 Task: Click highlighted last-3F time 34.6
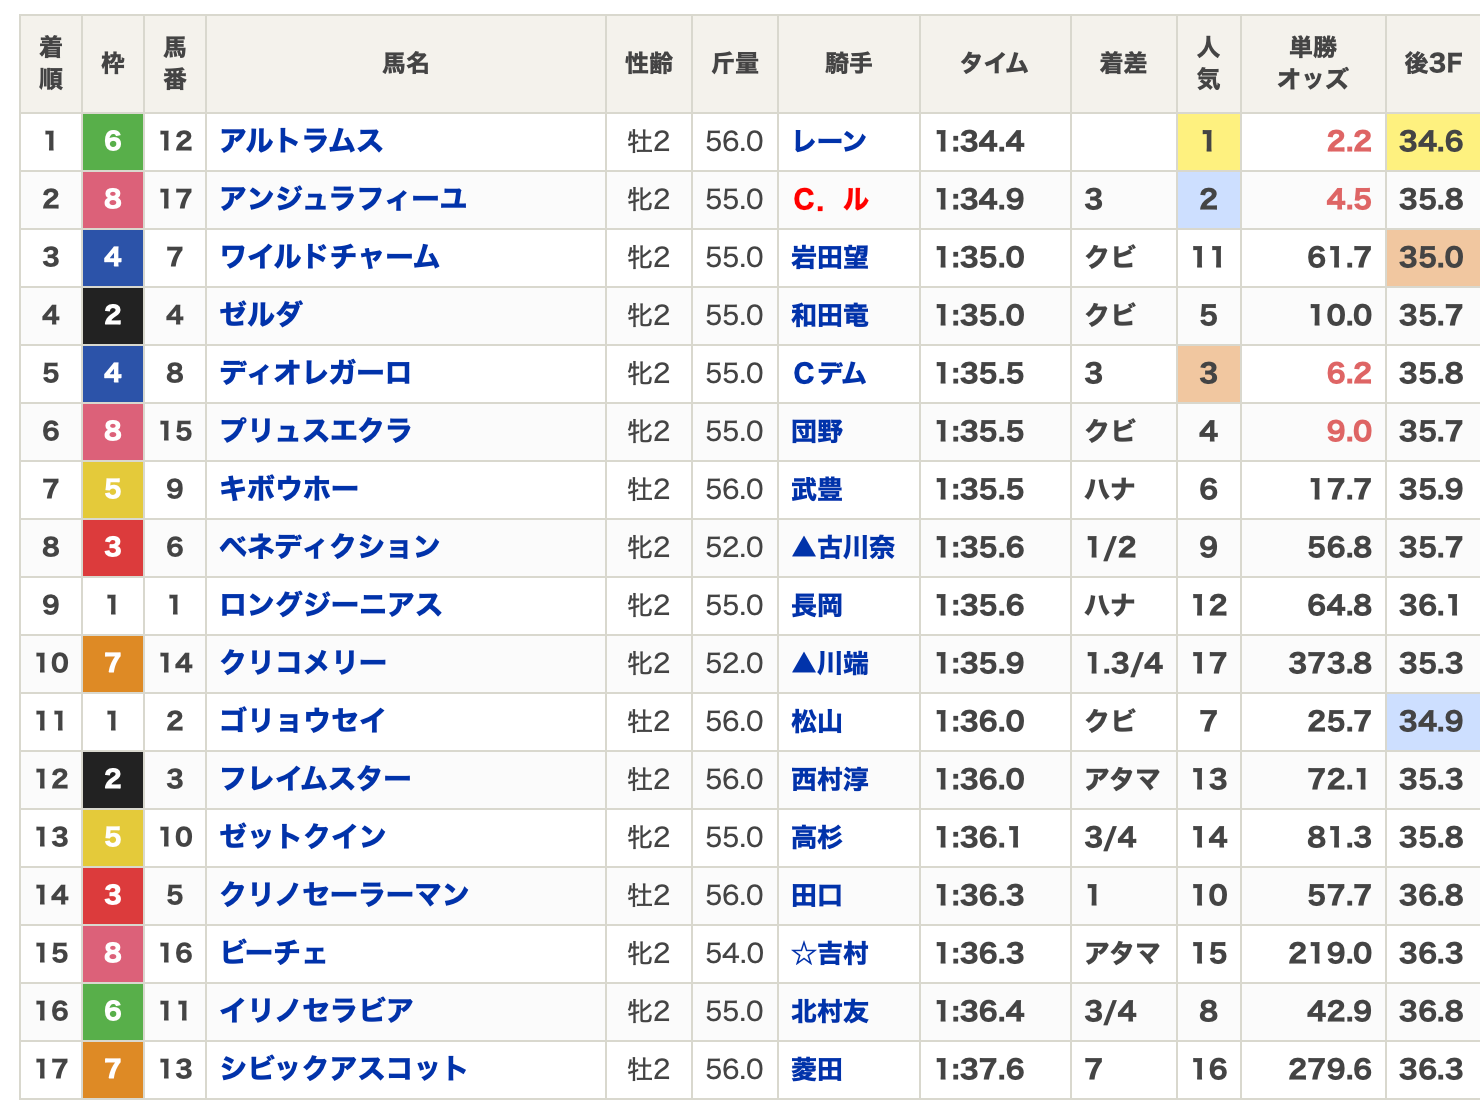click(1431, 141)
